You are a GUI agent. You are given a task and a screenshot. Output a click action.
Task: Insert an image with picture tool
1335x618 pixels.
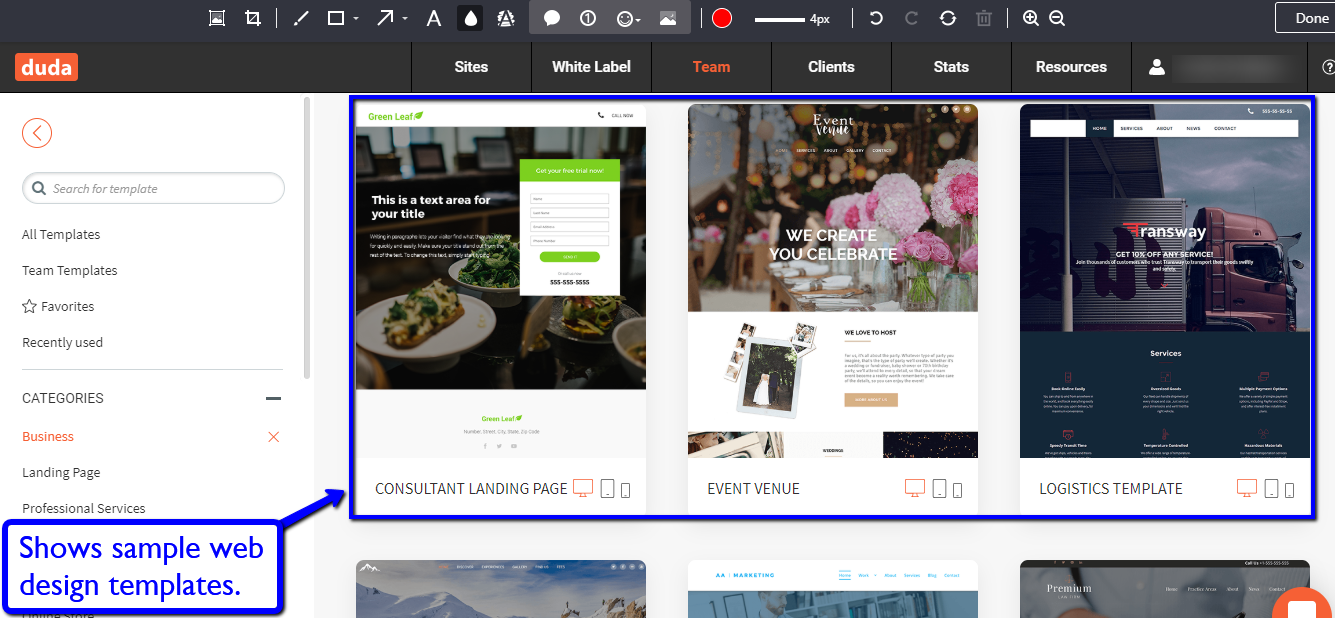click(668, 18)
